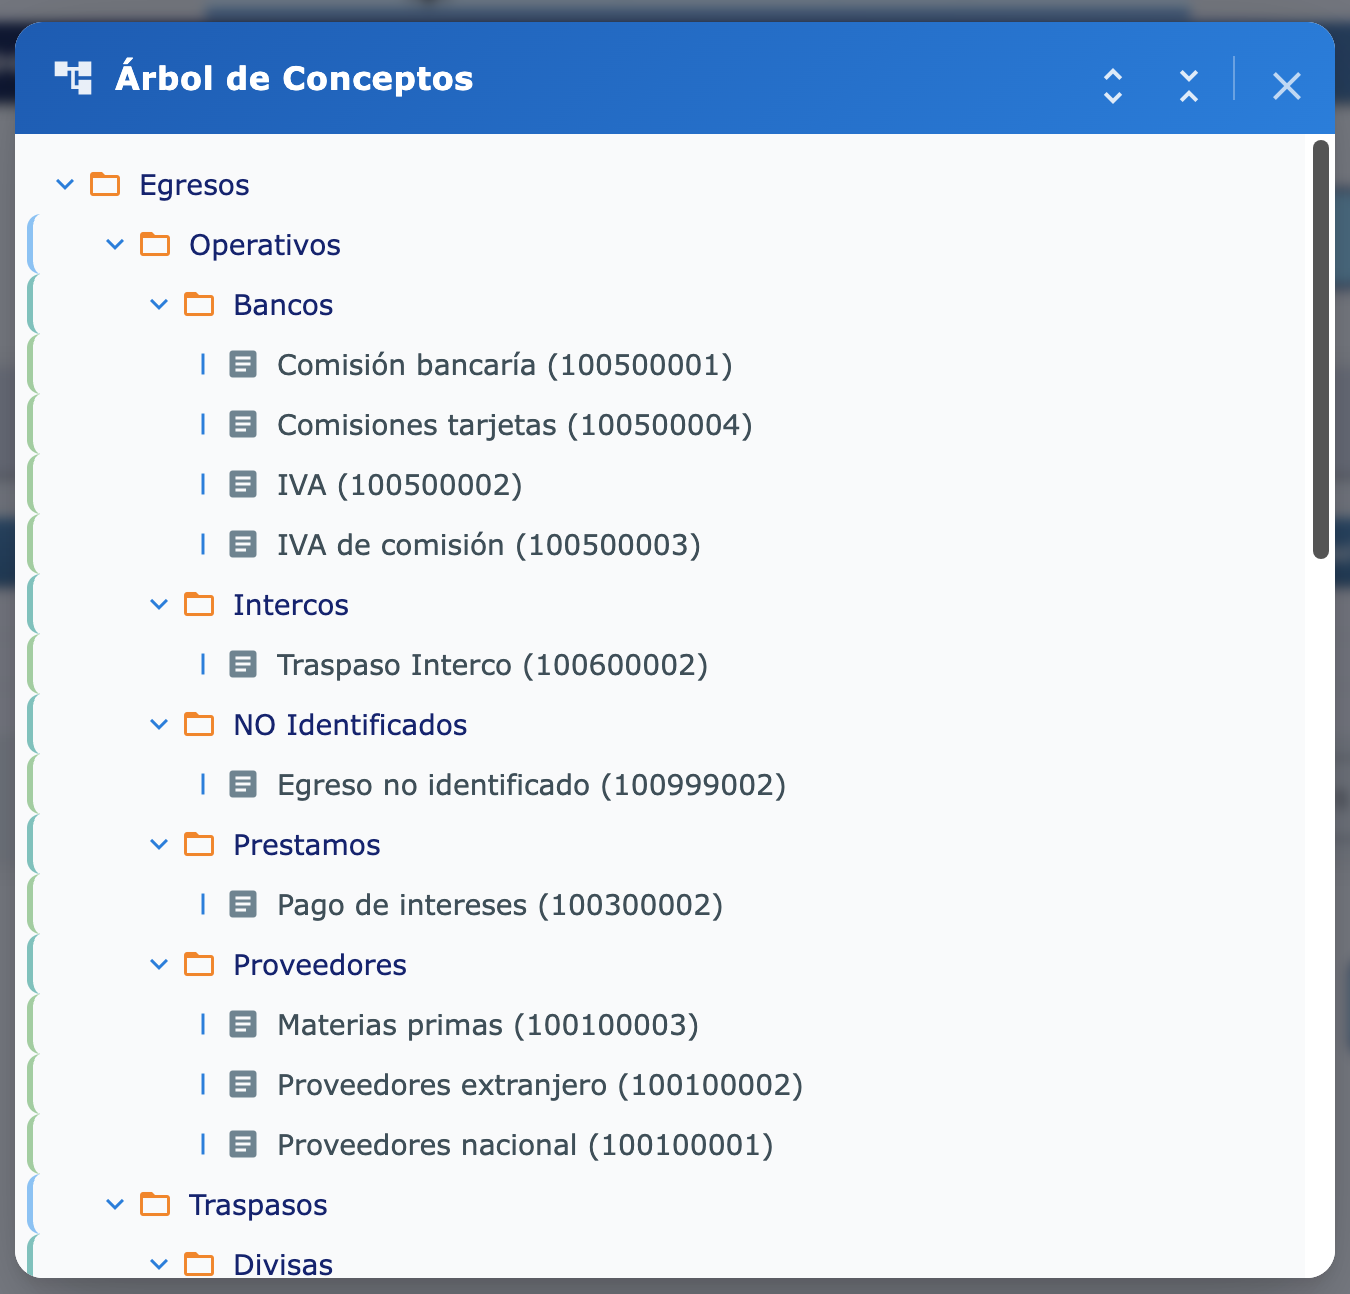
Task: Select the Divisas folder at the bottom
Action: point(283,1263)
